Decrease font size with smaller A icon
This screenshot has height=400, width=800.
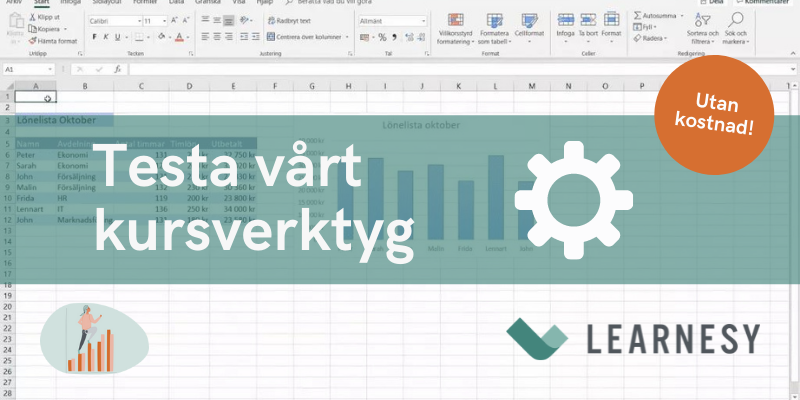tap(186, 21)
